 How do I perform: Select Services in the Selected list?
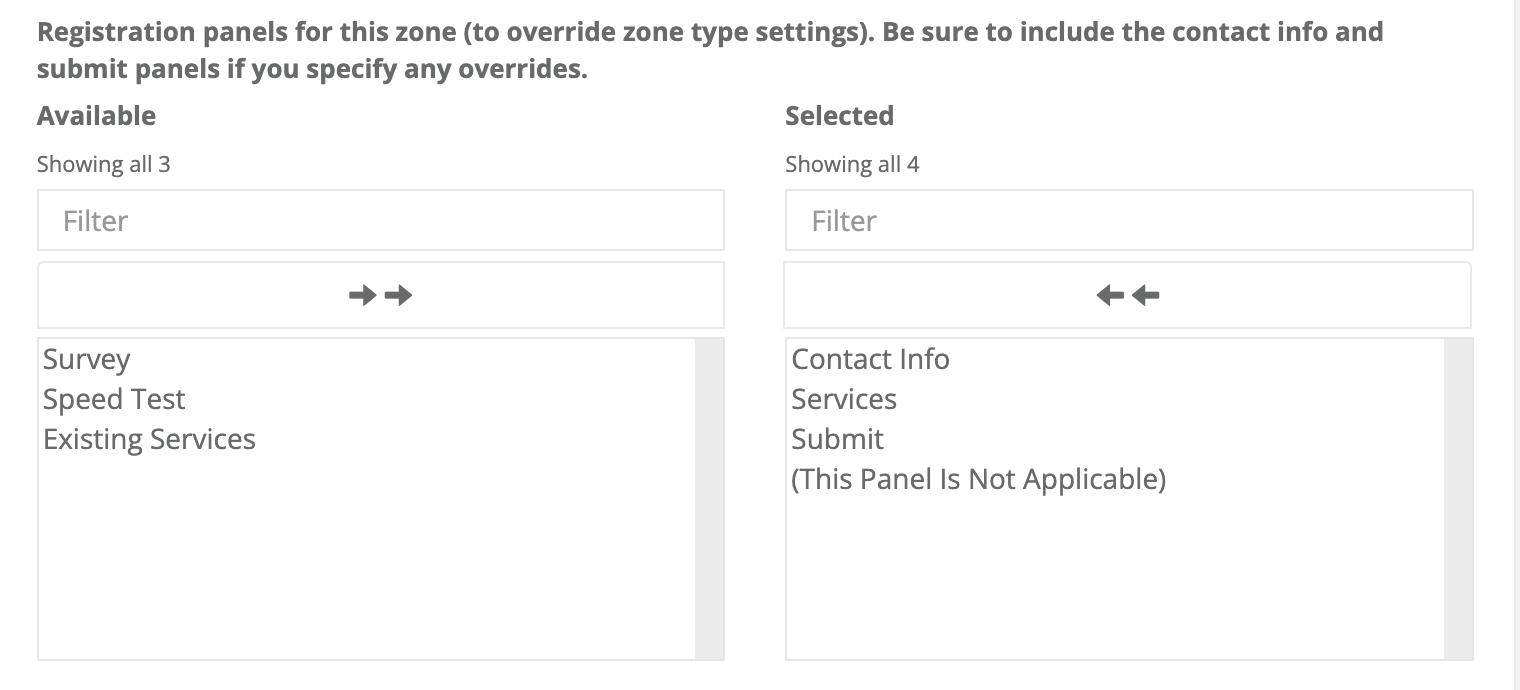click(x=843, y=399)
